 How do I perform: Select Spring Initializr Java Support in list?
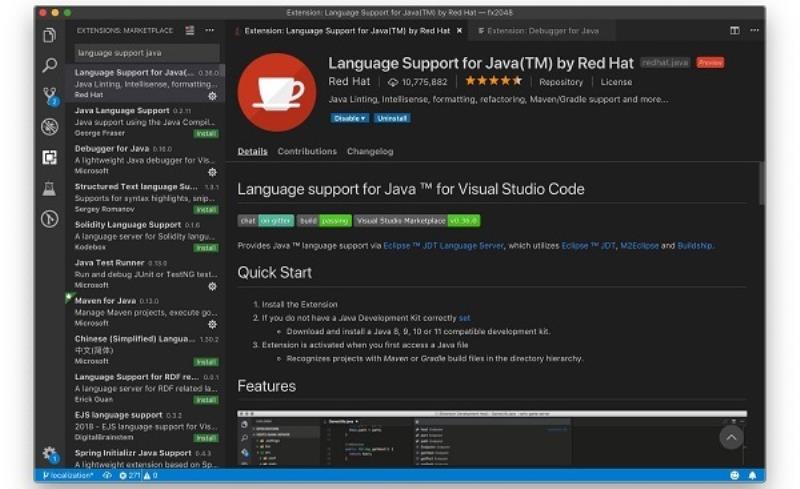coord(145,458)
